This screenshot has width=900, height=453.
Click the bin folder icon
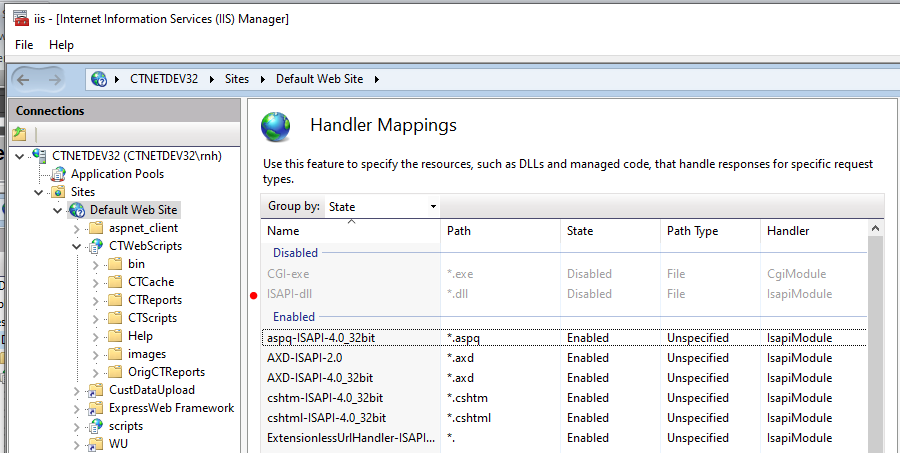click(115, 264)
